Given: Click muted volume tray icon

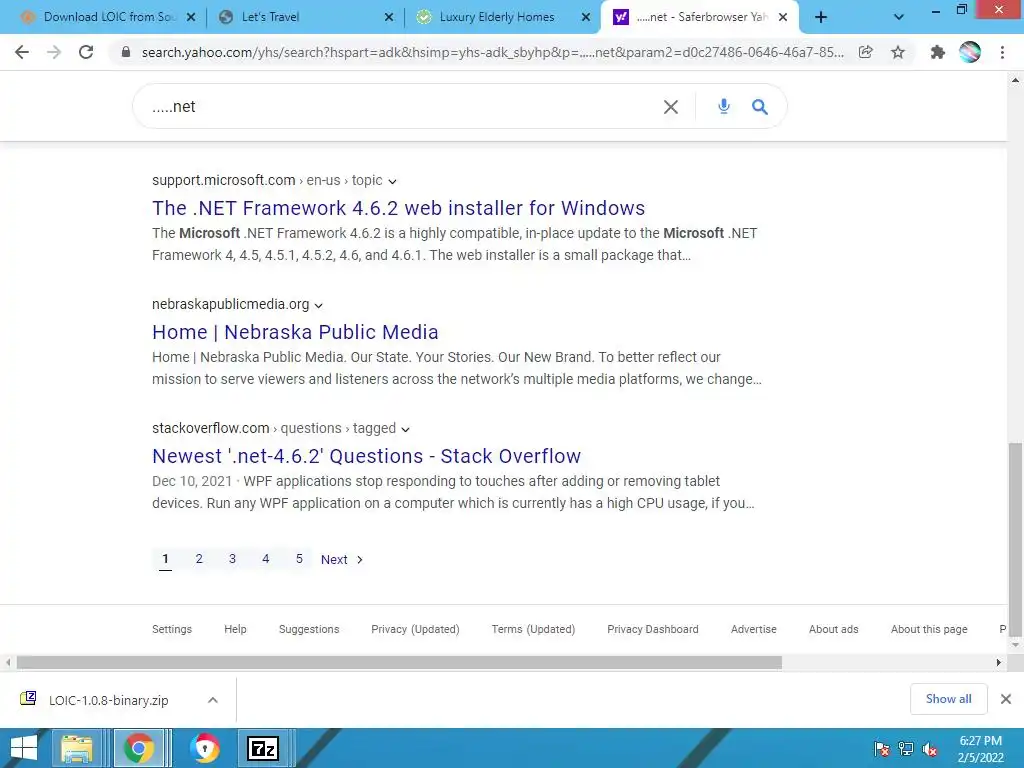Looking at the screenshot, I should tap(930, 749).
